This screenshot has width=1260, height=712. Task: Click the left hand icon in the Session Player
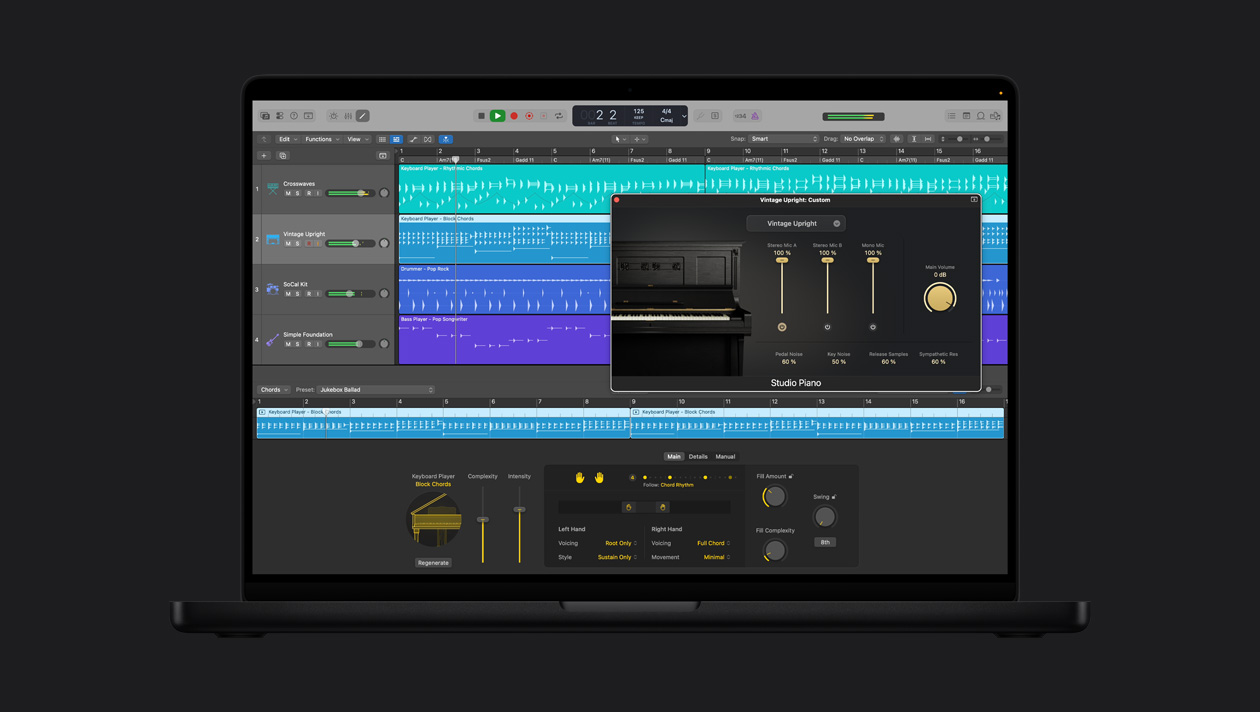pos(580,477)
